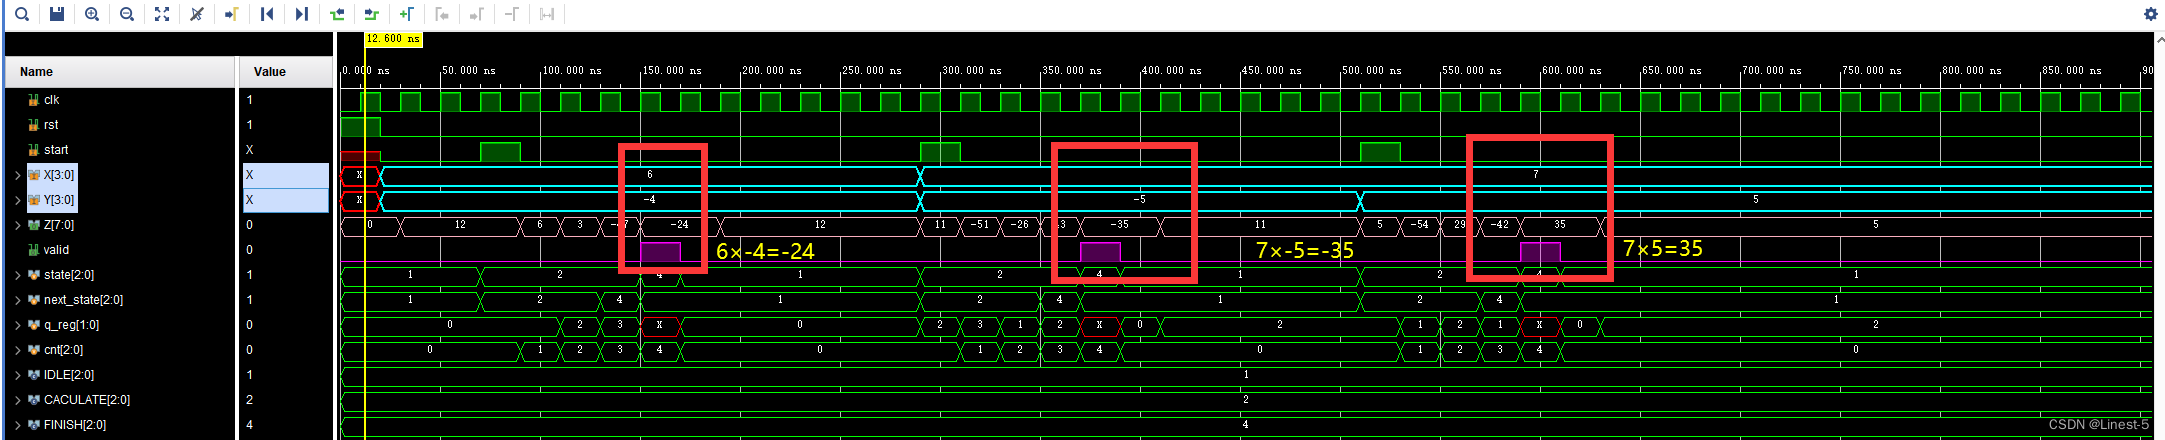Go to the next transition
The height and width of the screenshot is (440, 2165).
(x=372, y=14)
